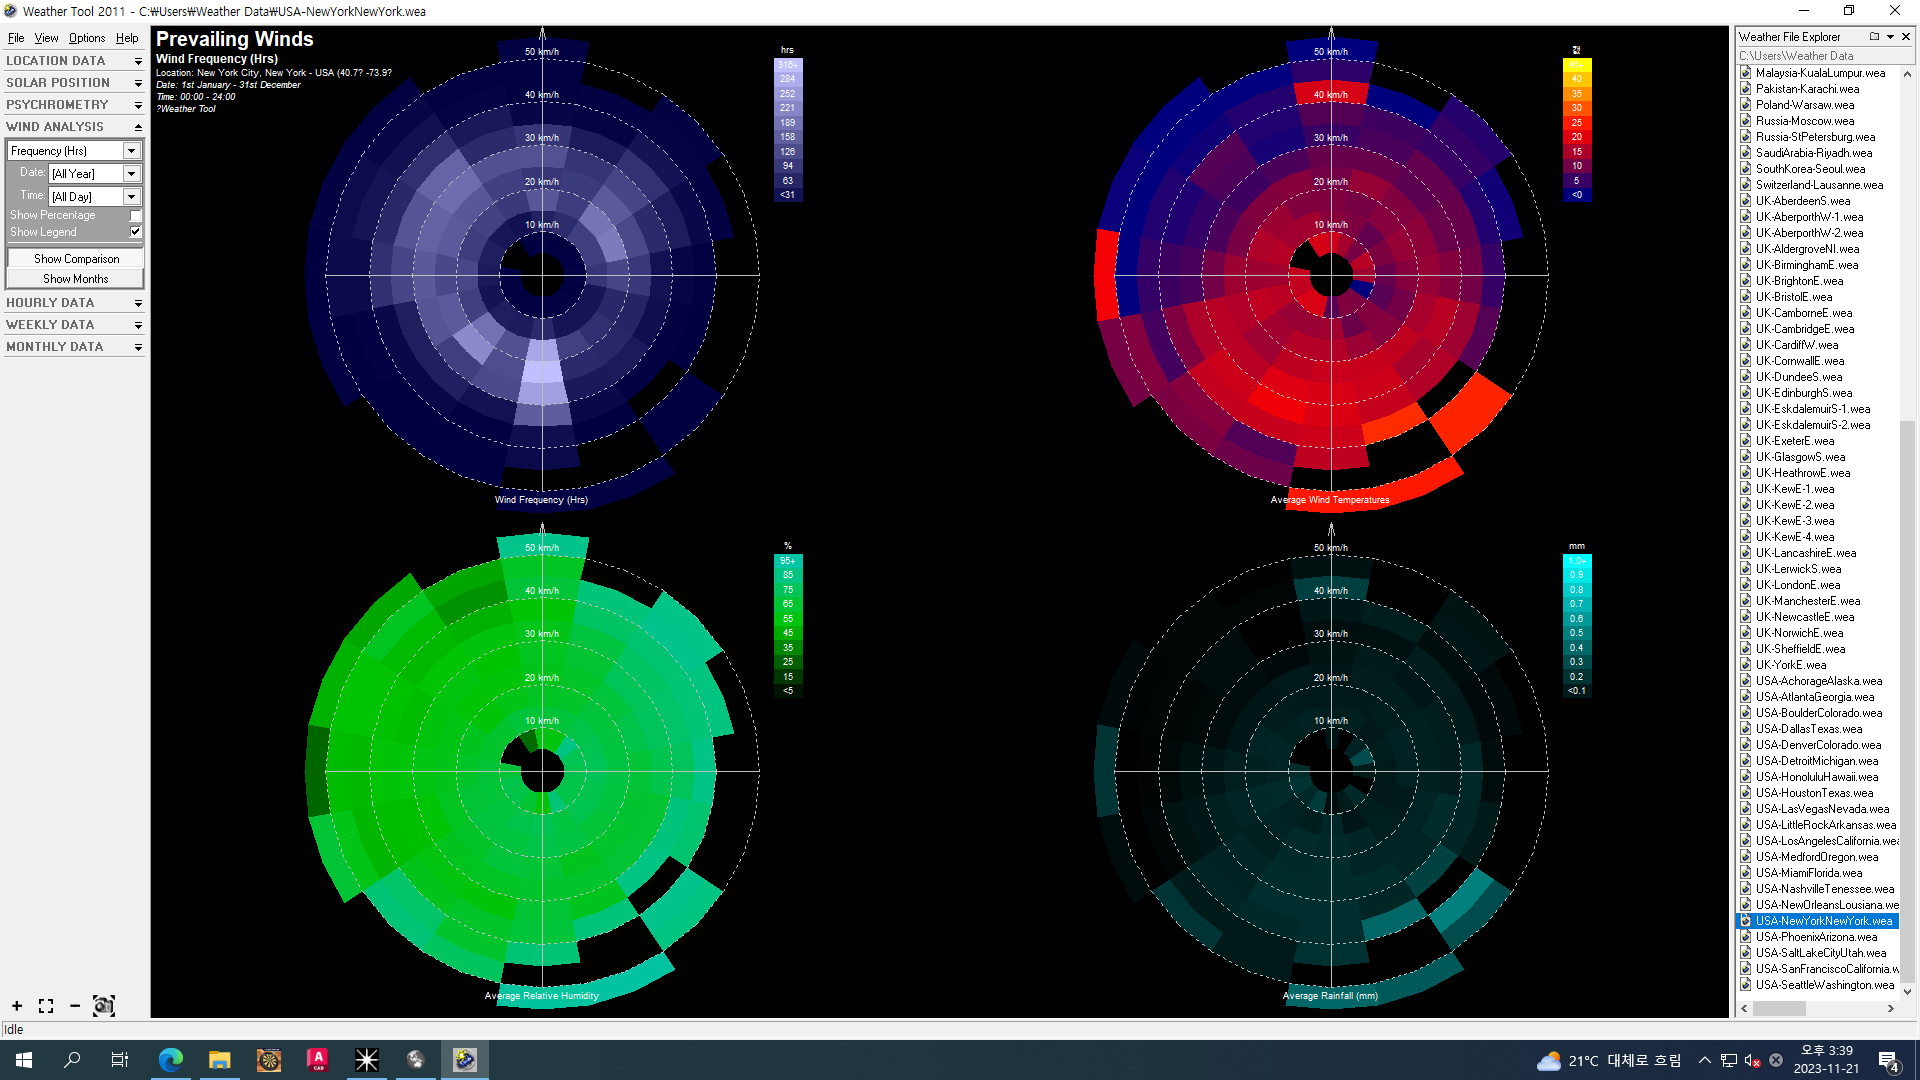The height and width of the screenshot is (1080, 1920).
Task: Select USA-MiamiFlorida.wea in the file list
Action: pos(1808,873)
